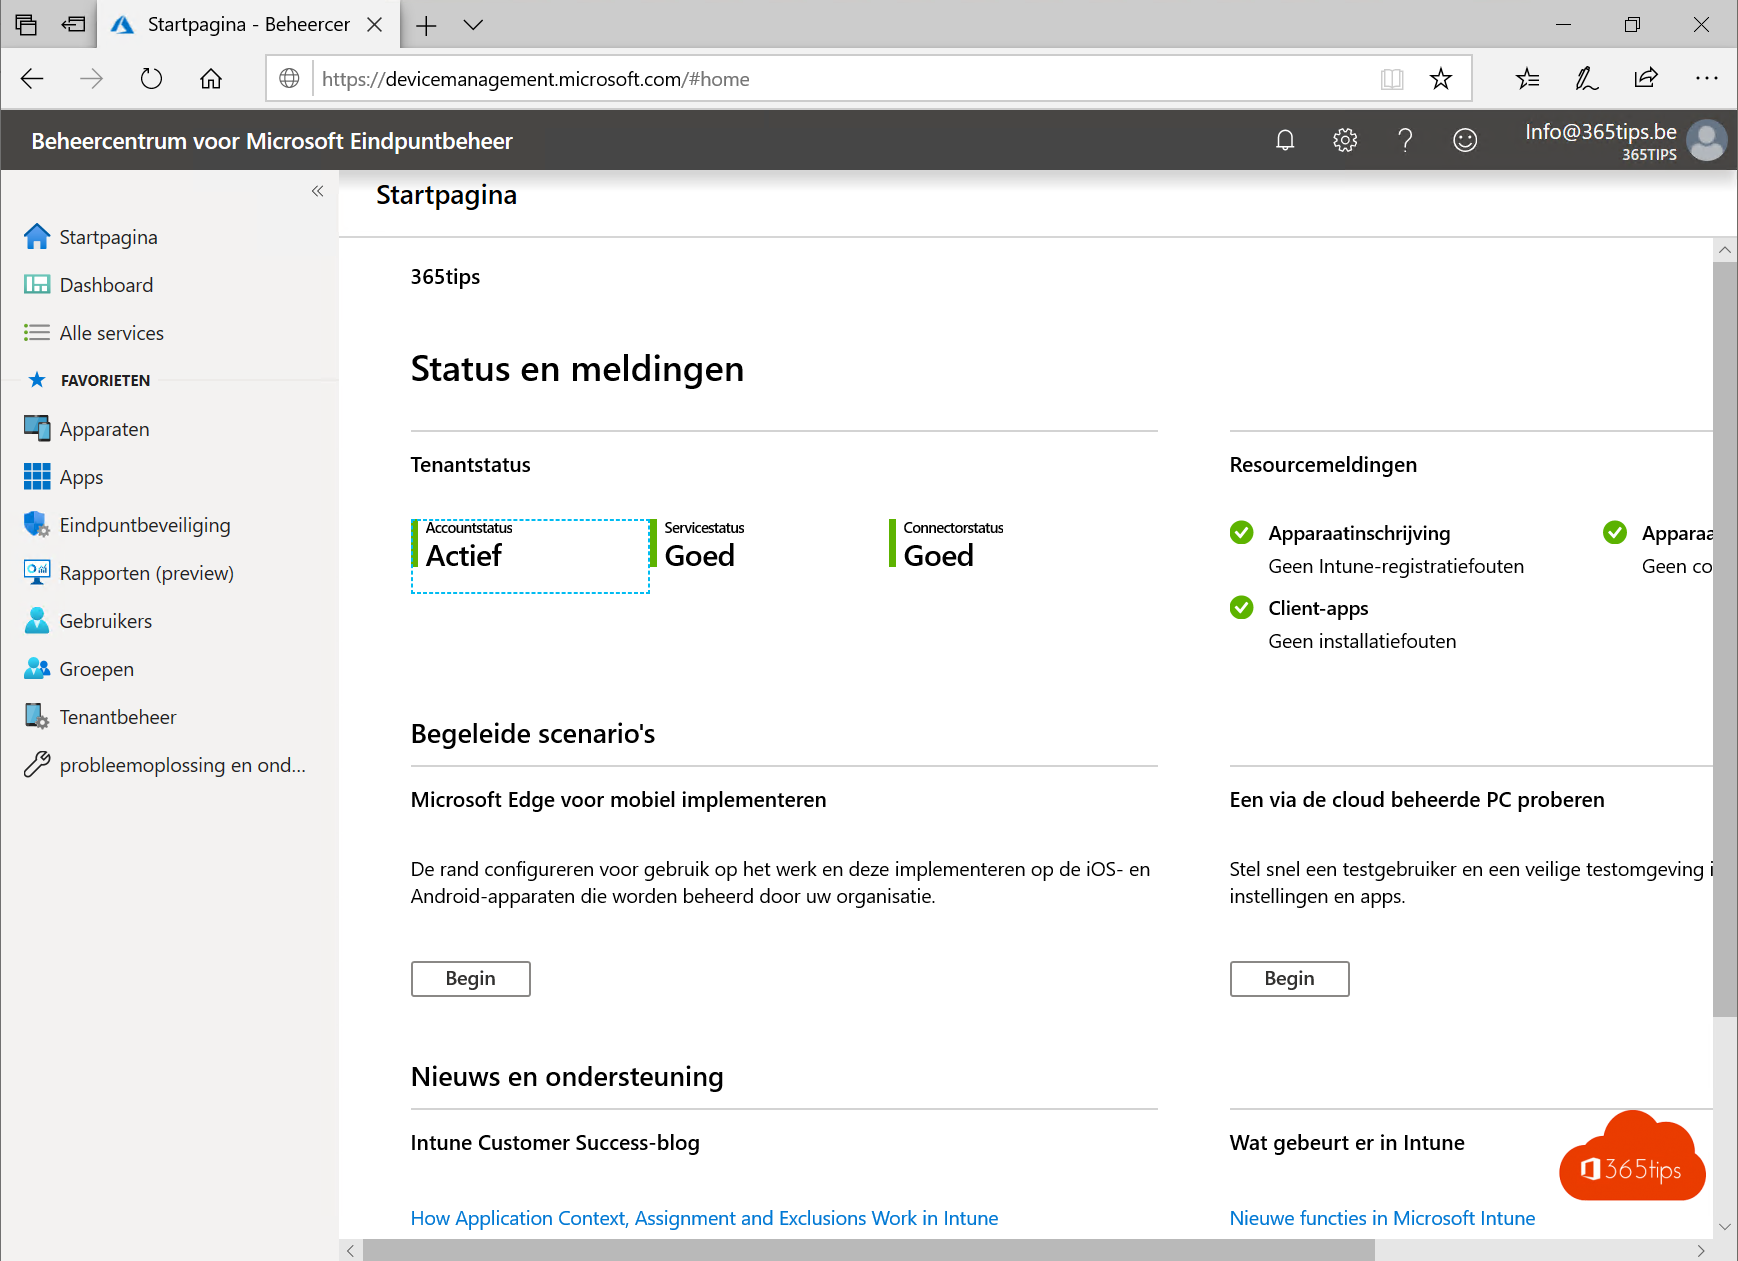Open the account avatar for Info@365tips.be
This screenshot has height=1261, width=1738.
pyautogui.click(x=1706, y=140)
